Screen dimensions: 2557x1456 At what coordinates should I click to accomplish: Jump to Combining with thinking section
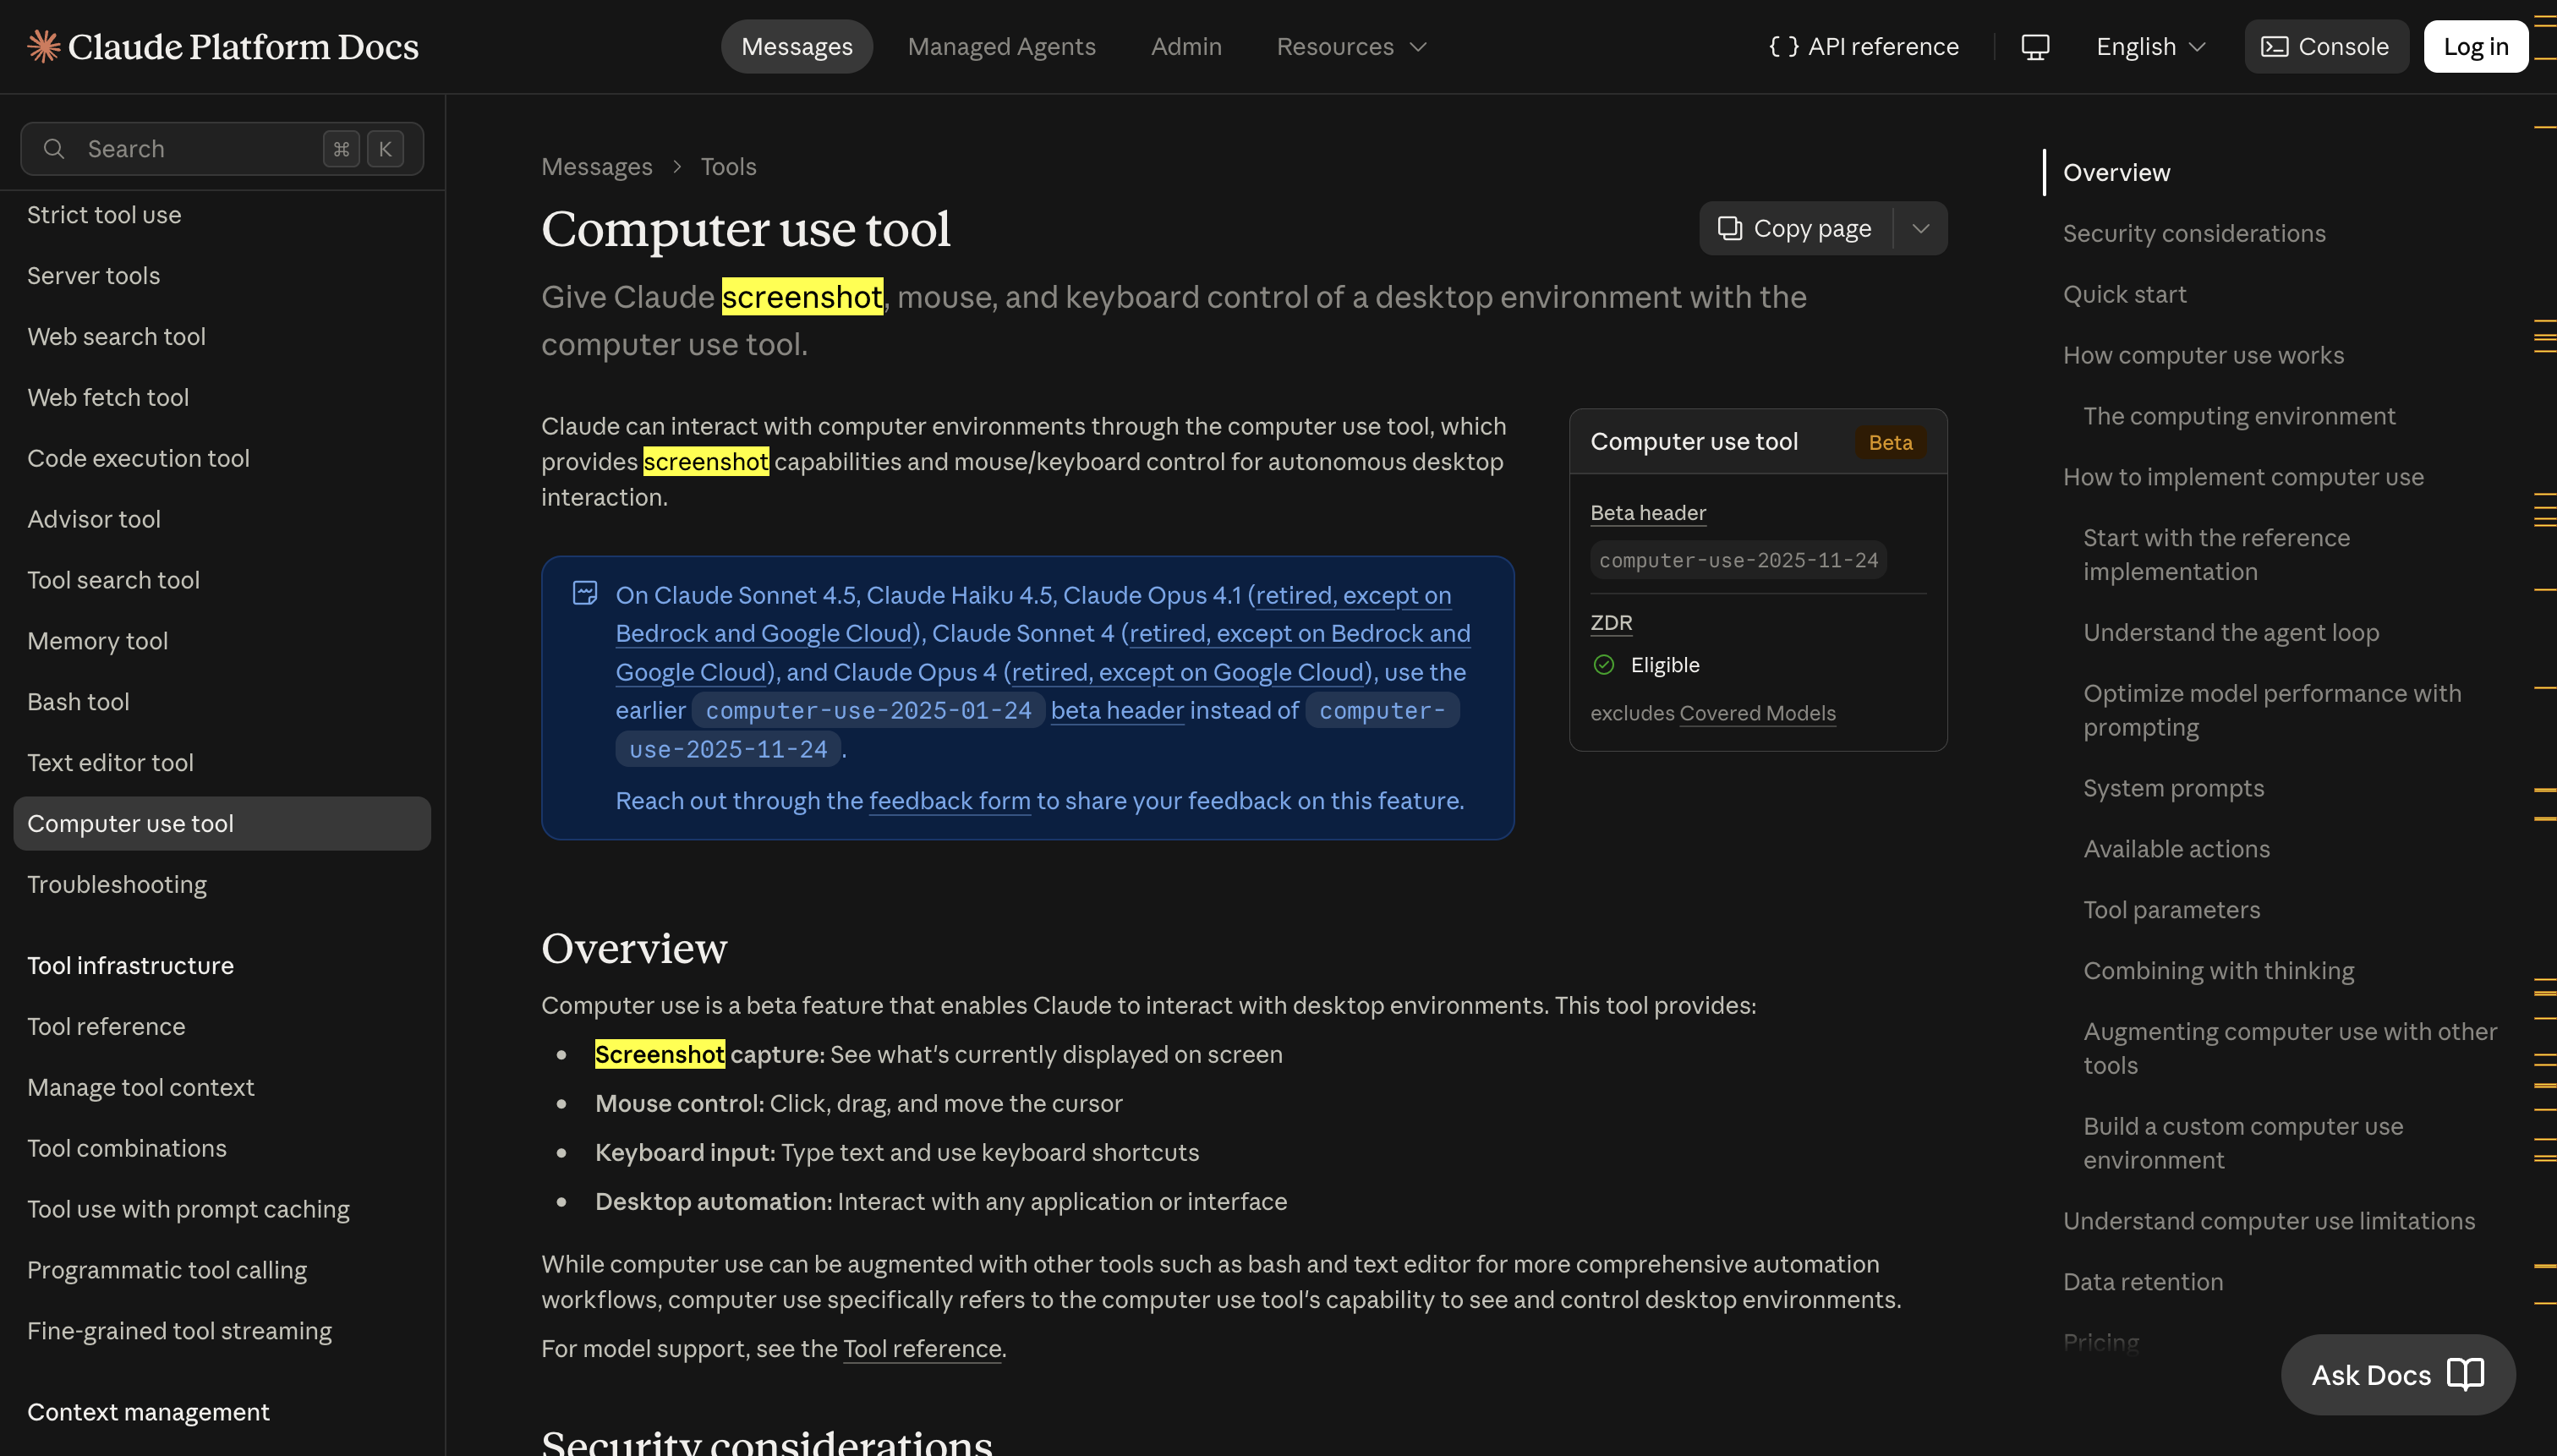coord(2218,972)
